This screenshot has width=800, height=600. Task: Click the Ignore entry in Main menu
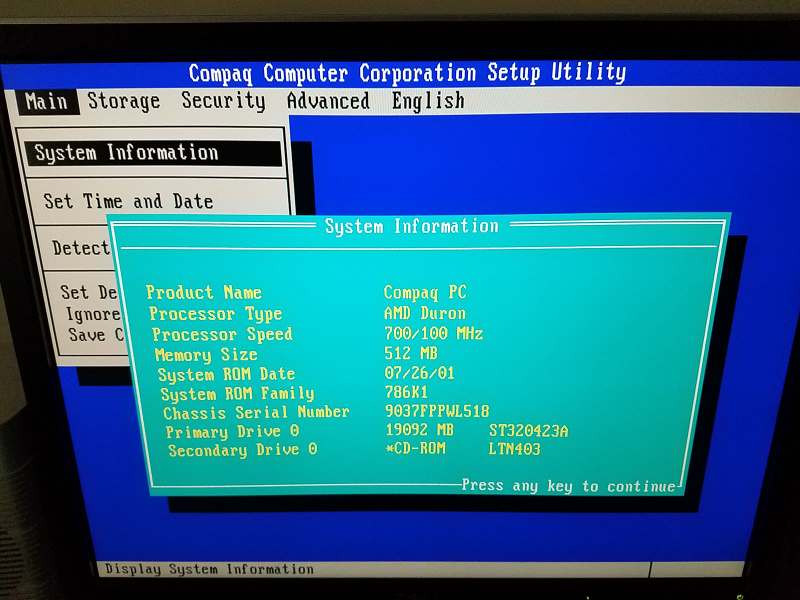pos(93,314)
